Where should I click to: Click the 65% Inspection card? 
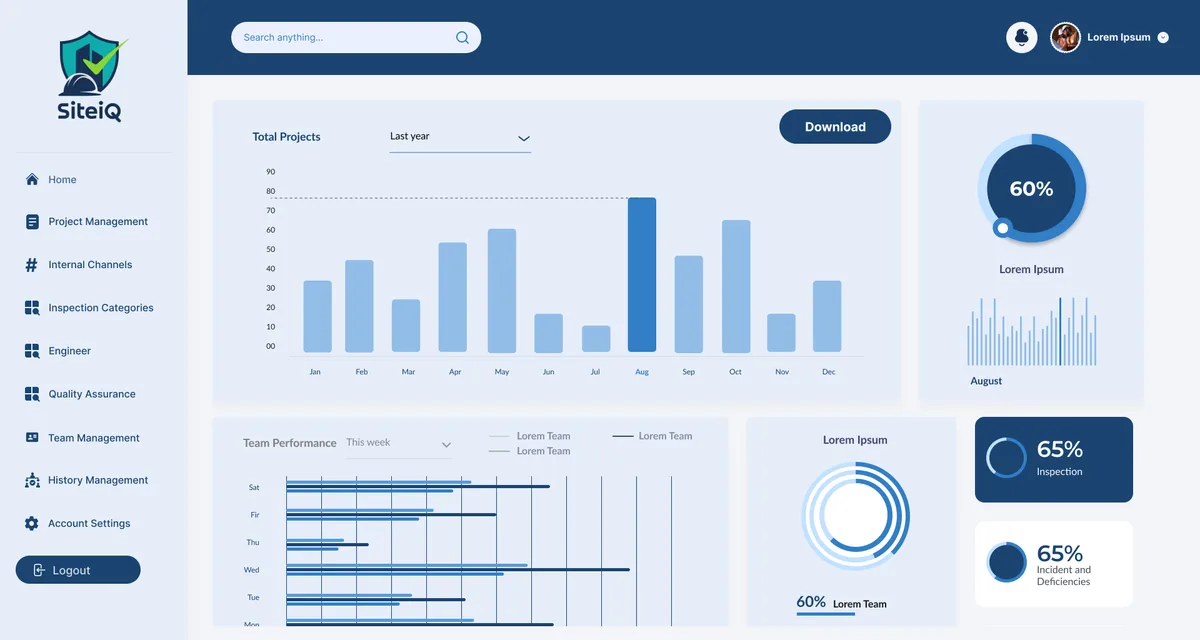(1054, 460)
